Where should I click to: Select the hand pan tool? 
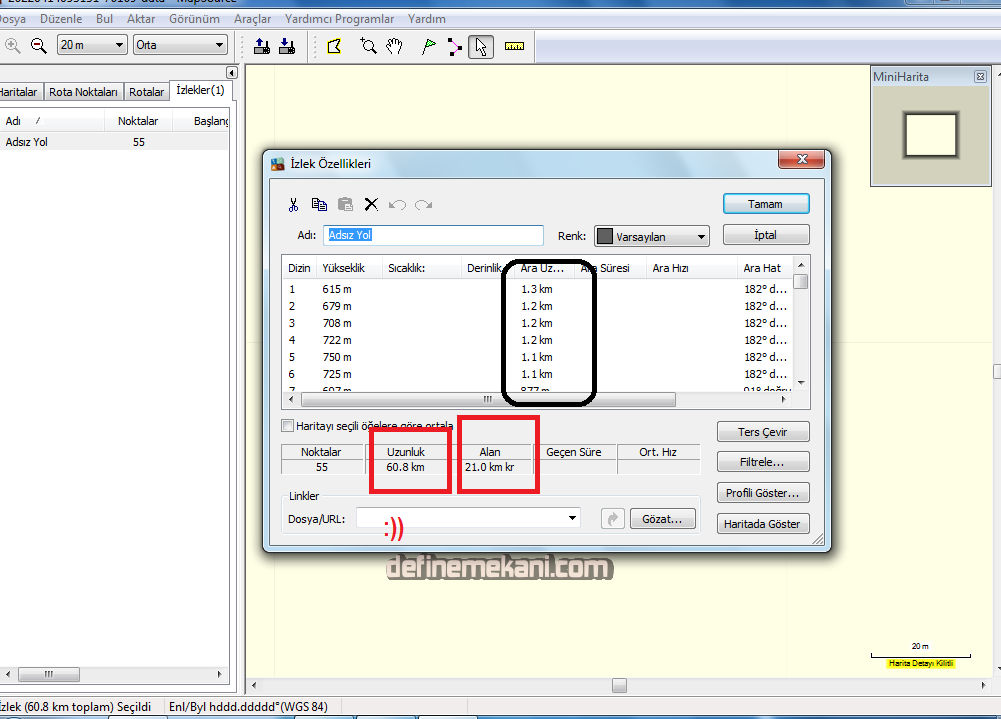pos(395,46)
